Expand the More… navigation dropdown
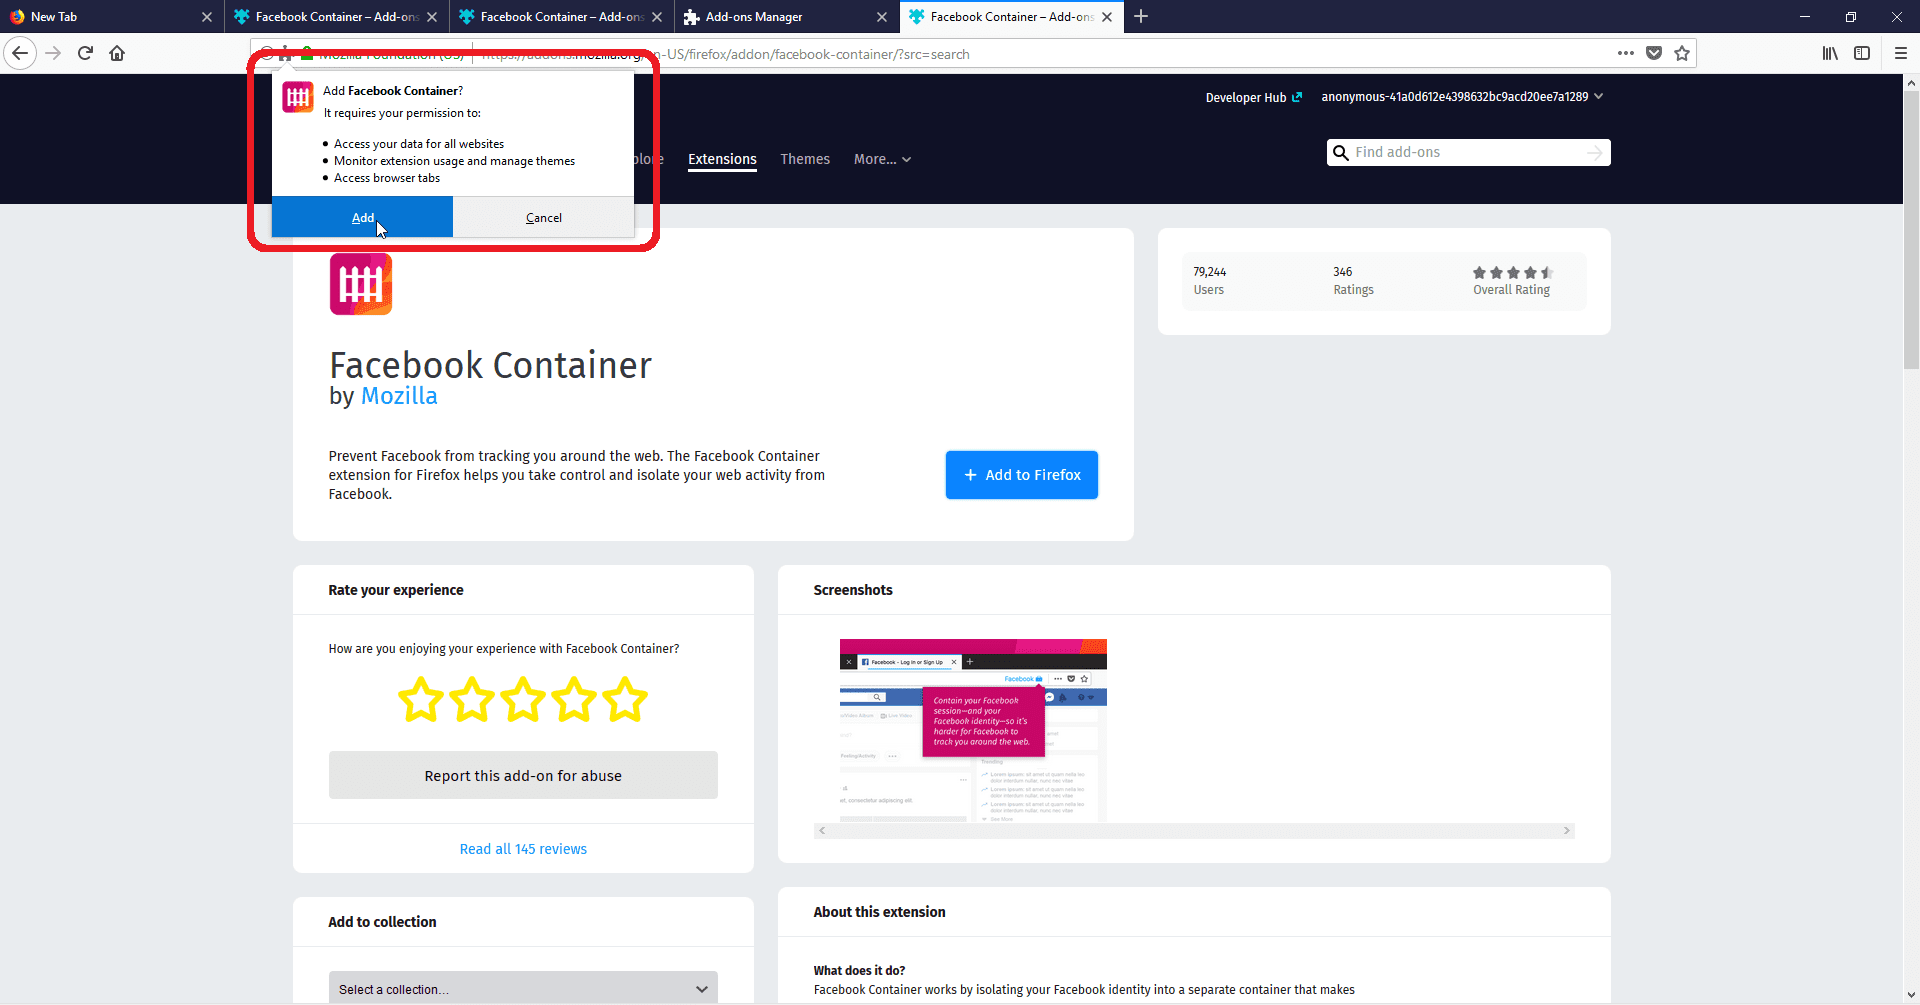The width and height of the screenshot is (1920, 1005). click(882, 159)
